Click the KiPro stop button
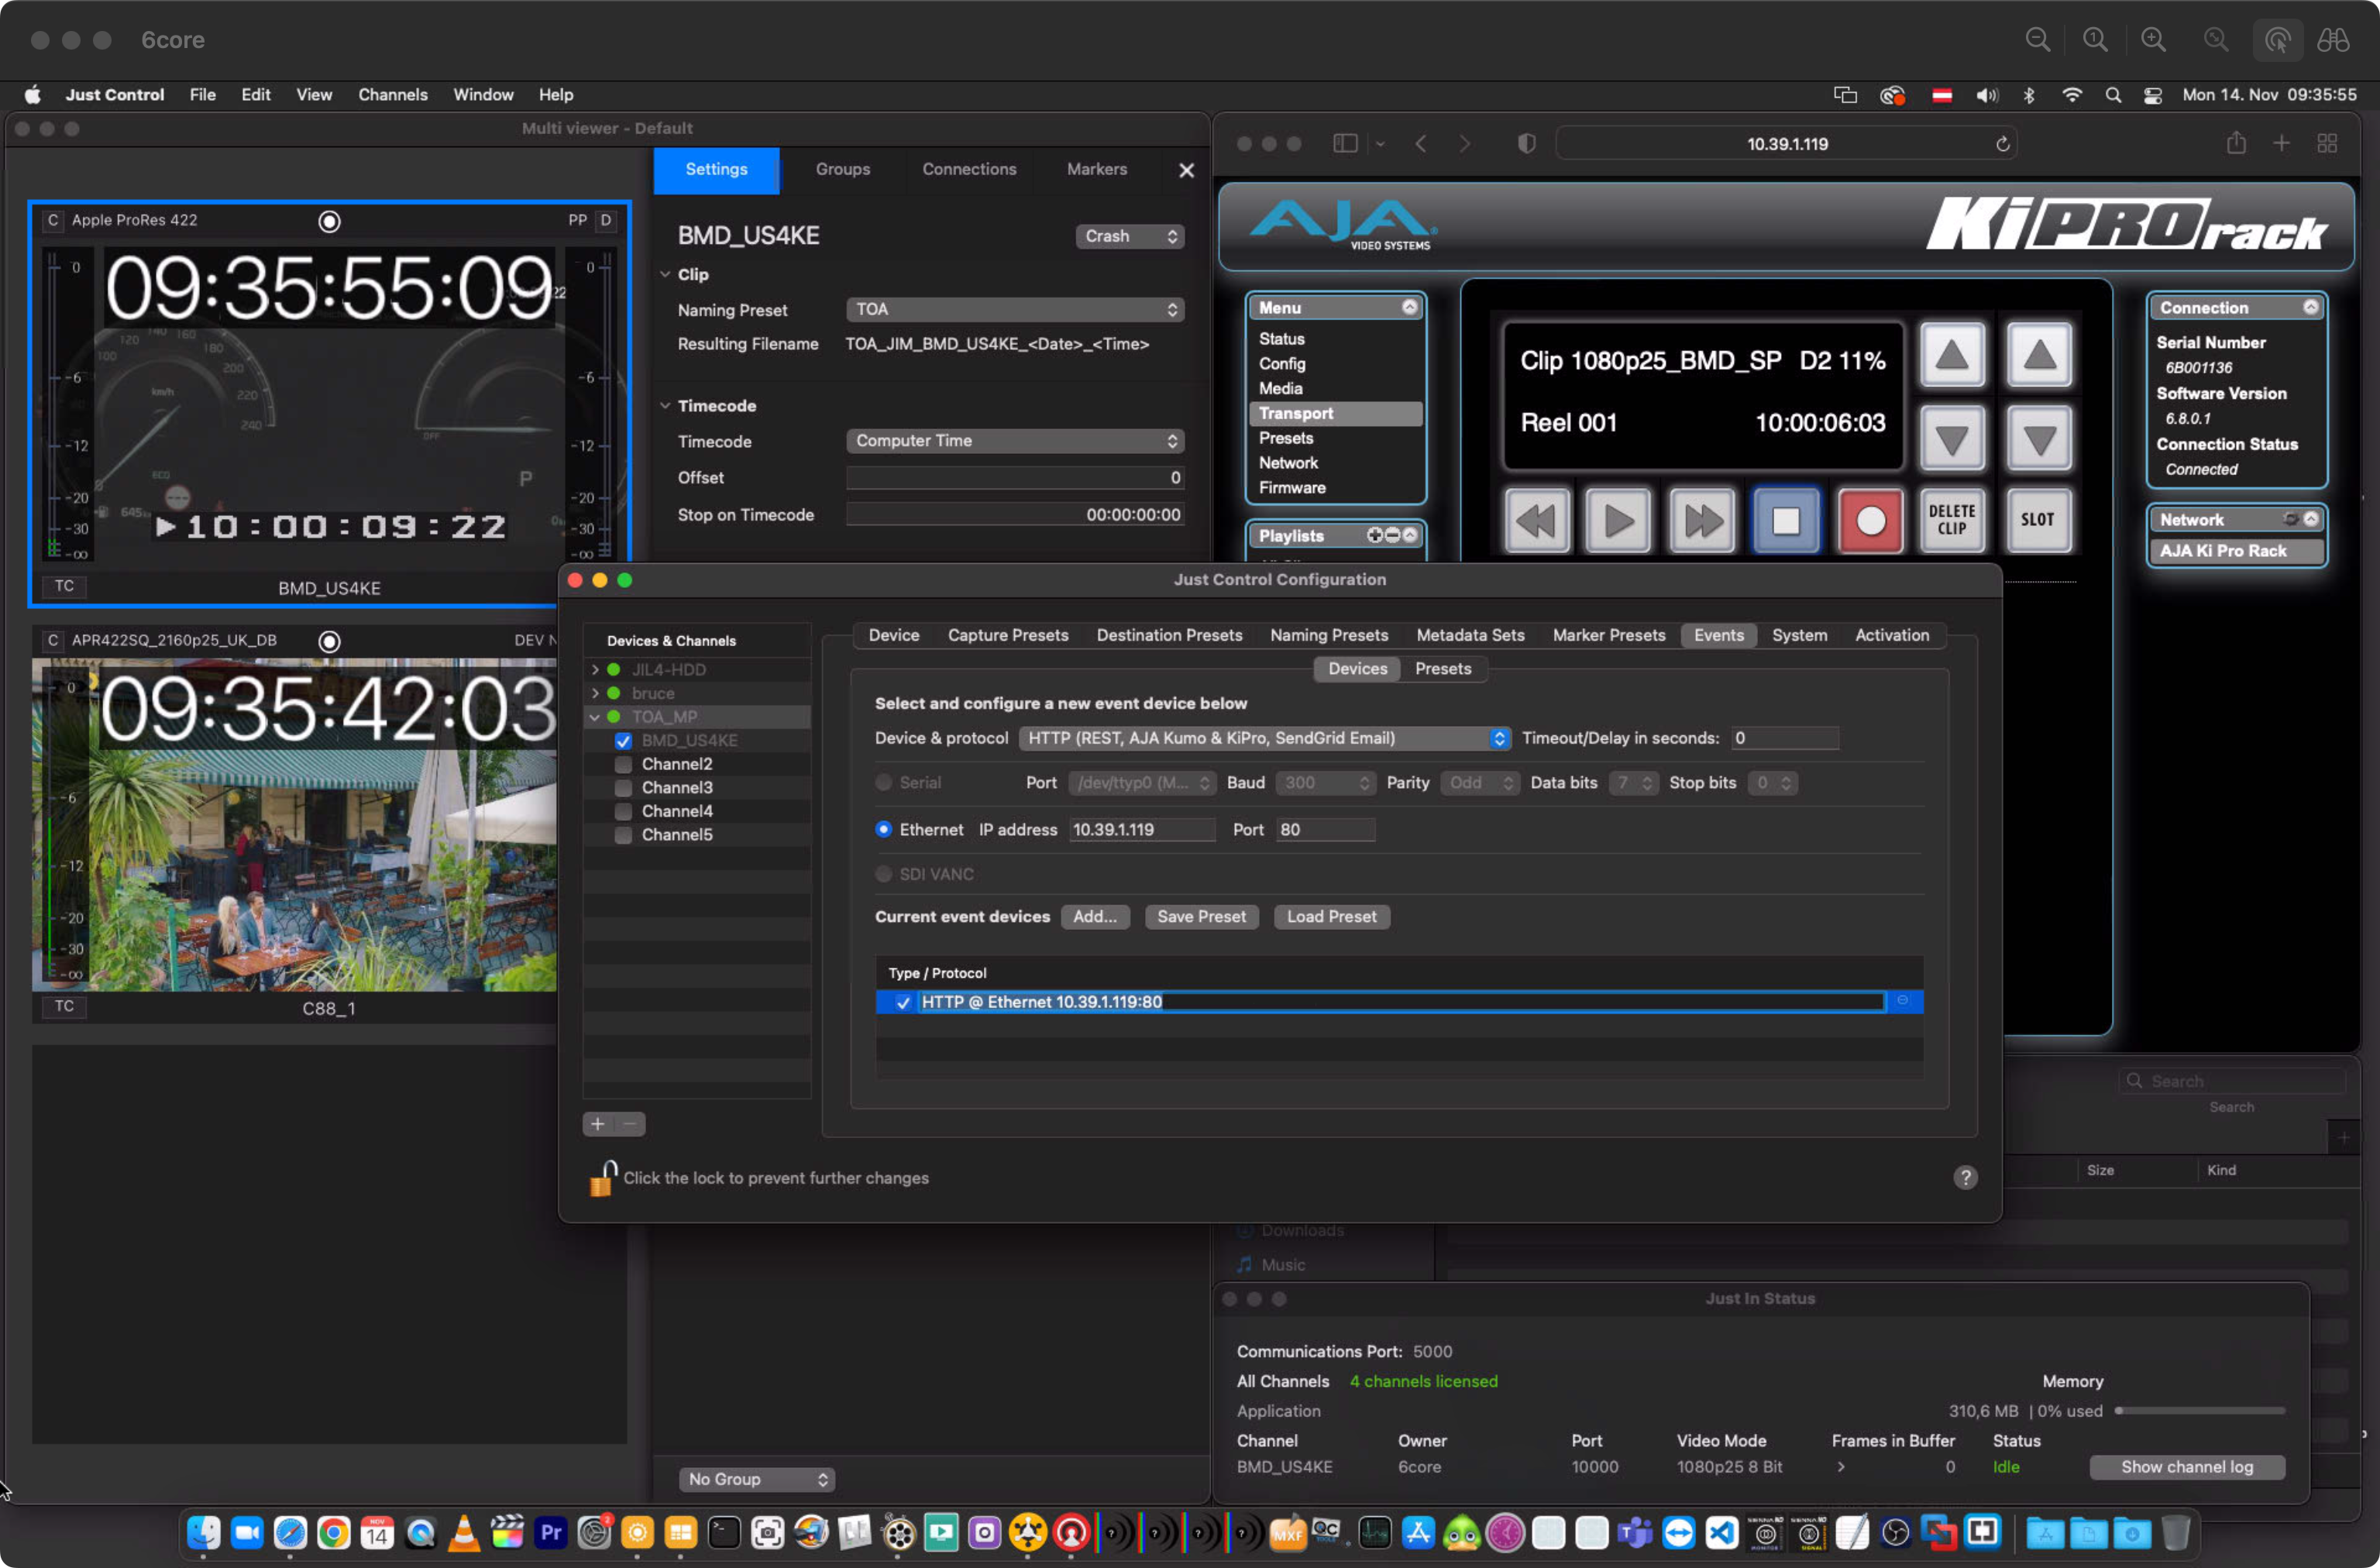Screen dimensions: 2380x1568 click(x=1785, y=521)
